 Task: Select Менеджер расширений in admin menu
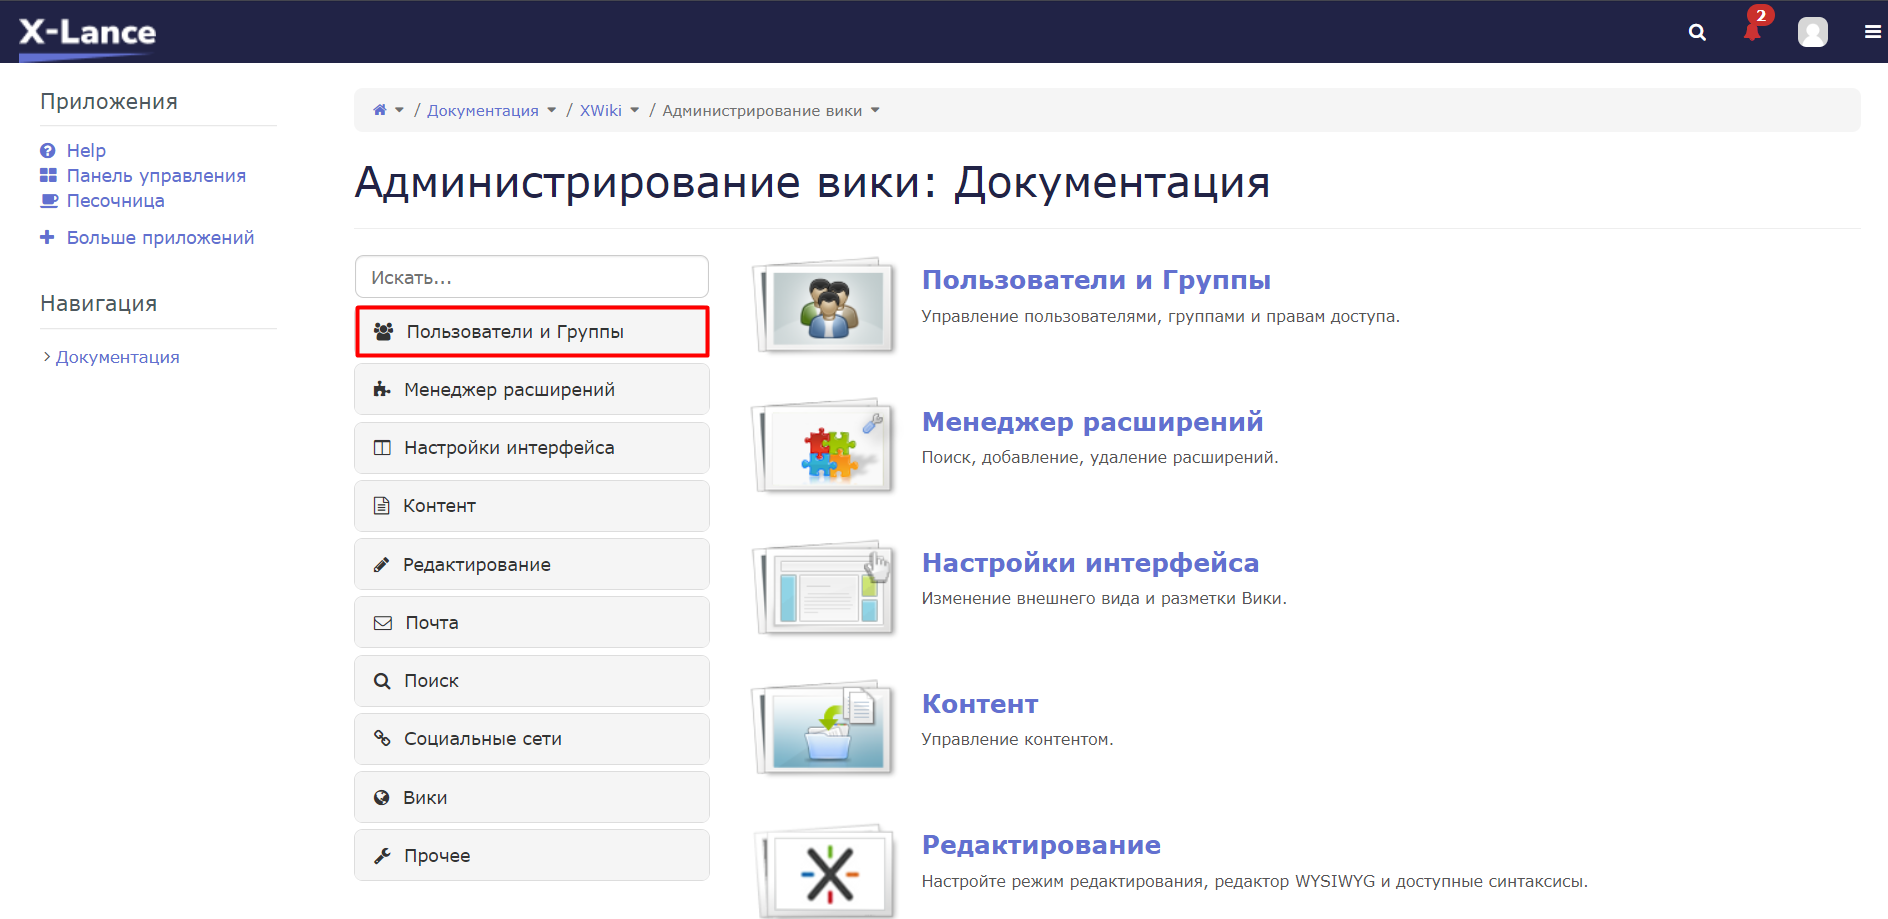click(532, 389)
